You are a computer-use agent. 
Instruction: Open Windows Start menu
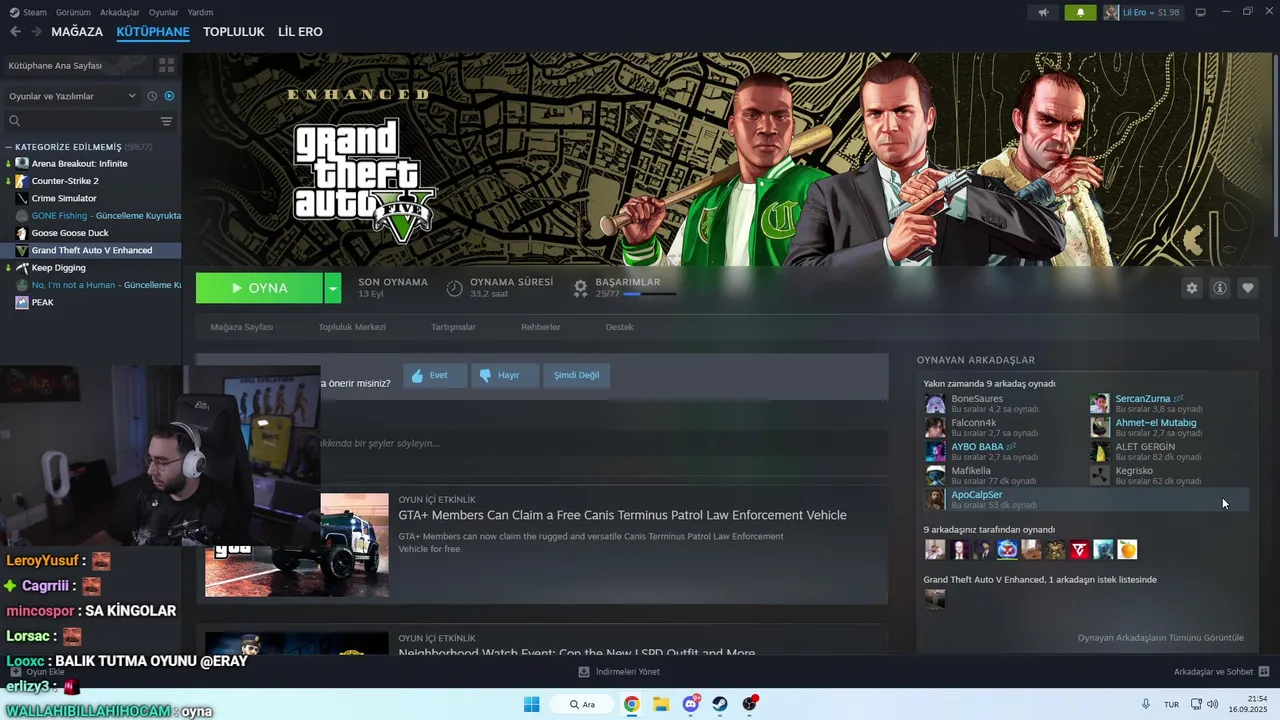click(531, 704)
